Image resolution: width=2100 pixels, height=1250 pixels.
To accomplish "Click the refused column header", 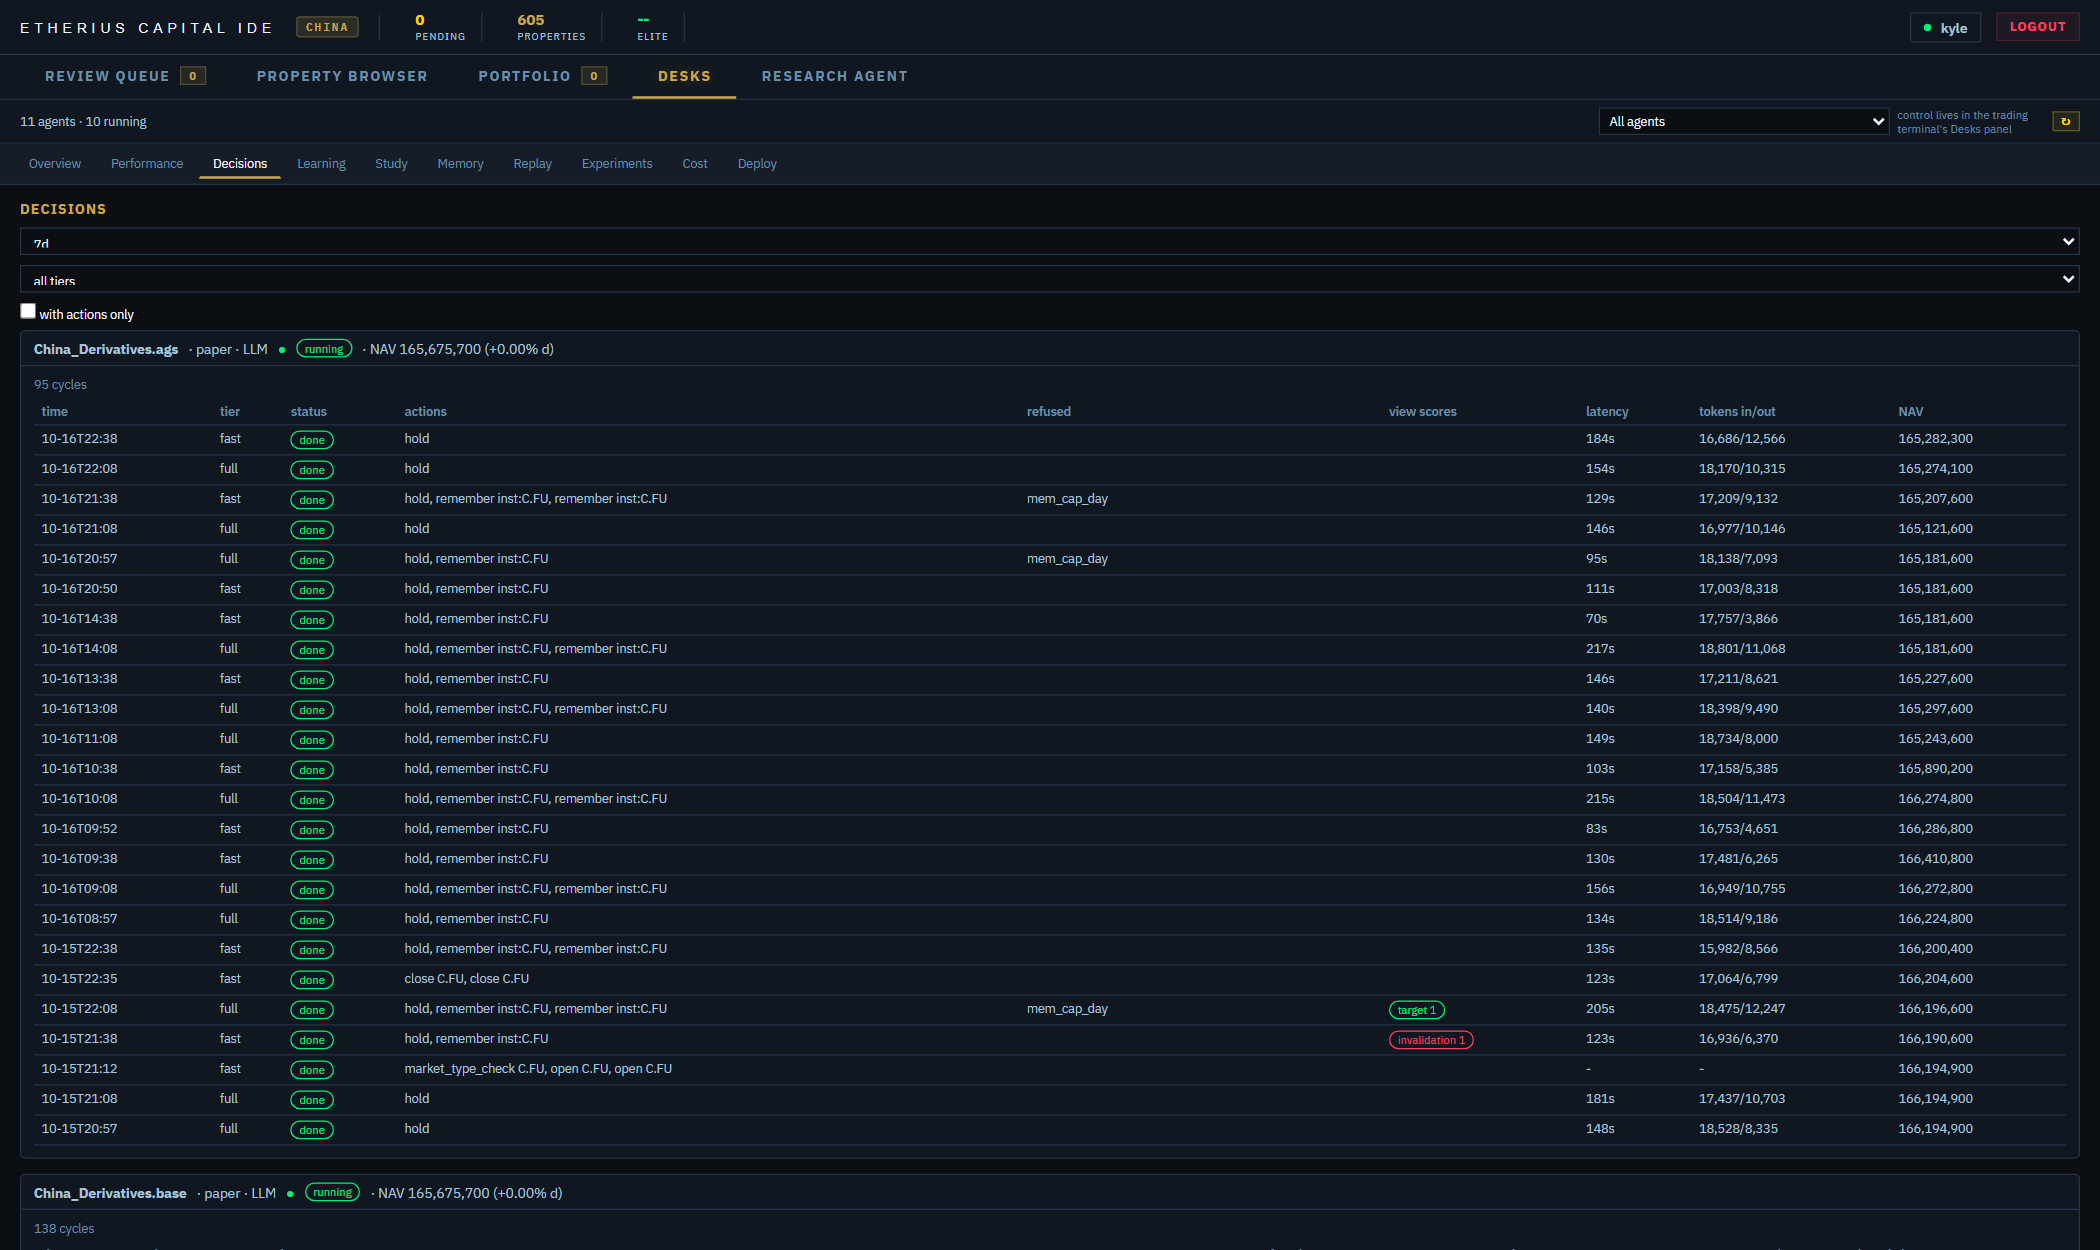I will (1049, 412).
